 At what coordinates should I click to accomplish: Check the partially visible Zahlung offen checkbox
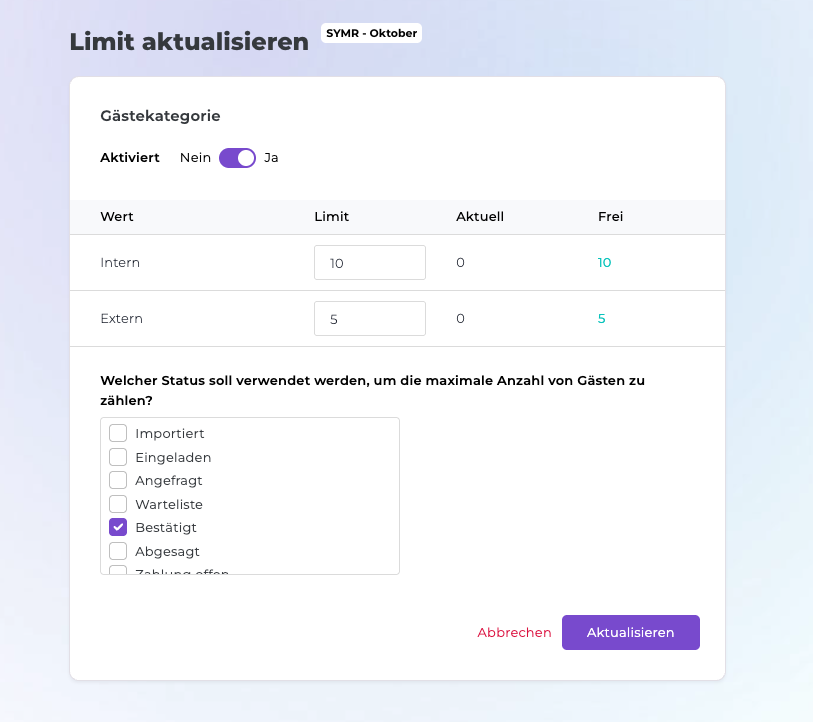pos(118,571)
